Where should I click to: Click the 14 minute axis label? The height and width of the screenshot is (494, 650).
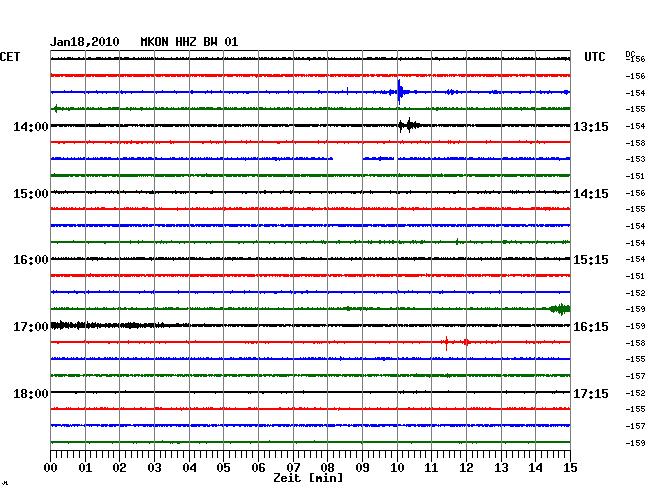(535, 468)
